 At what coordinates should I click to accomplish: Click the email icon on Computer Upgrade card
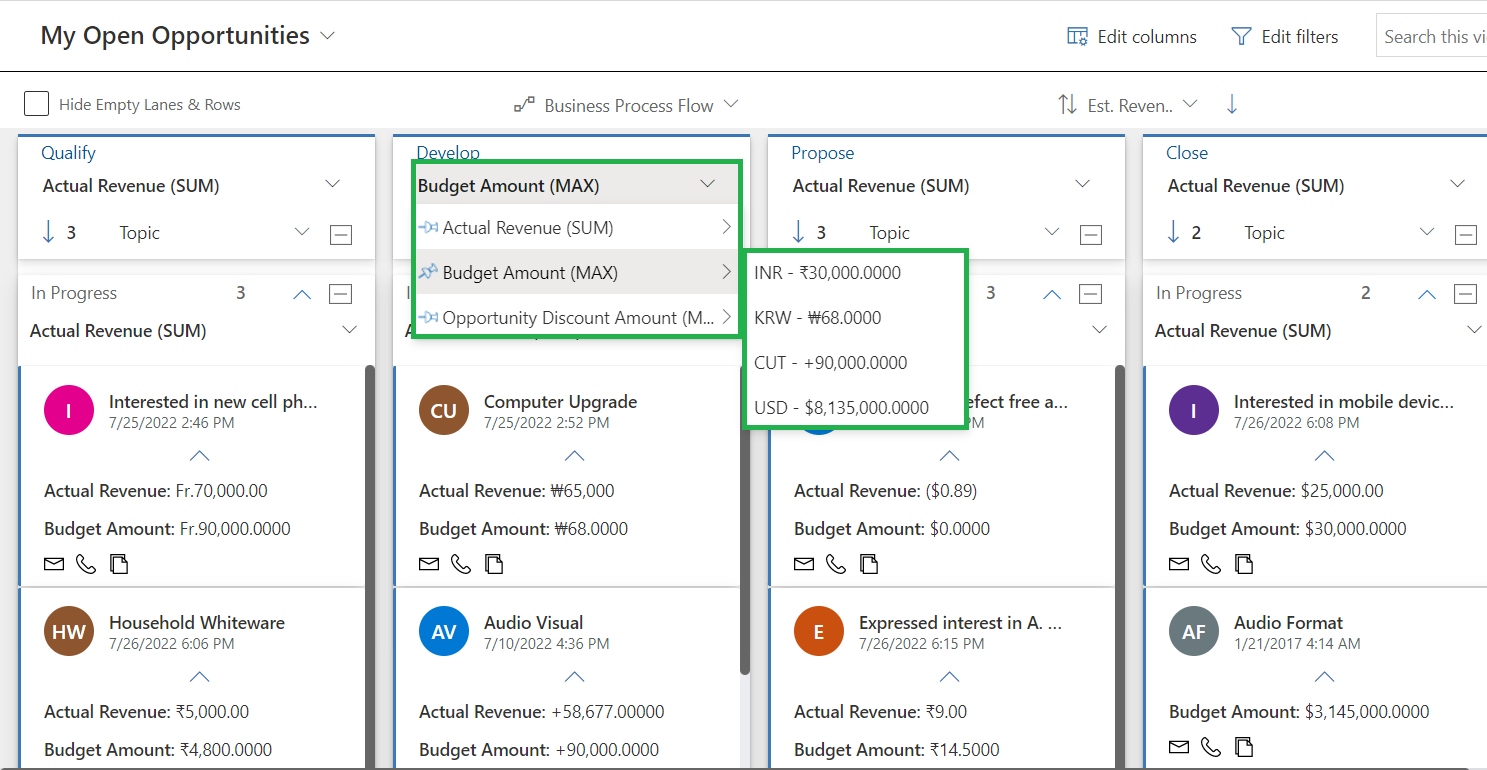click(429, 565)
